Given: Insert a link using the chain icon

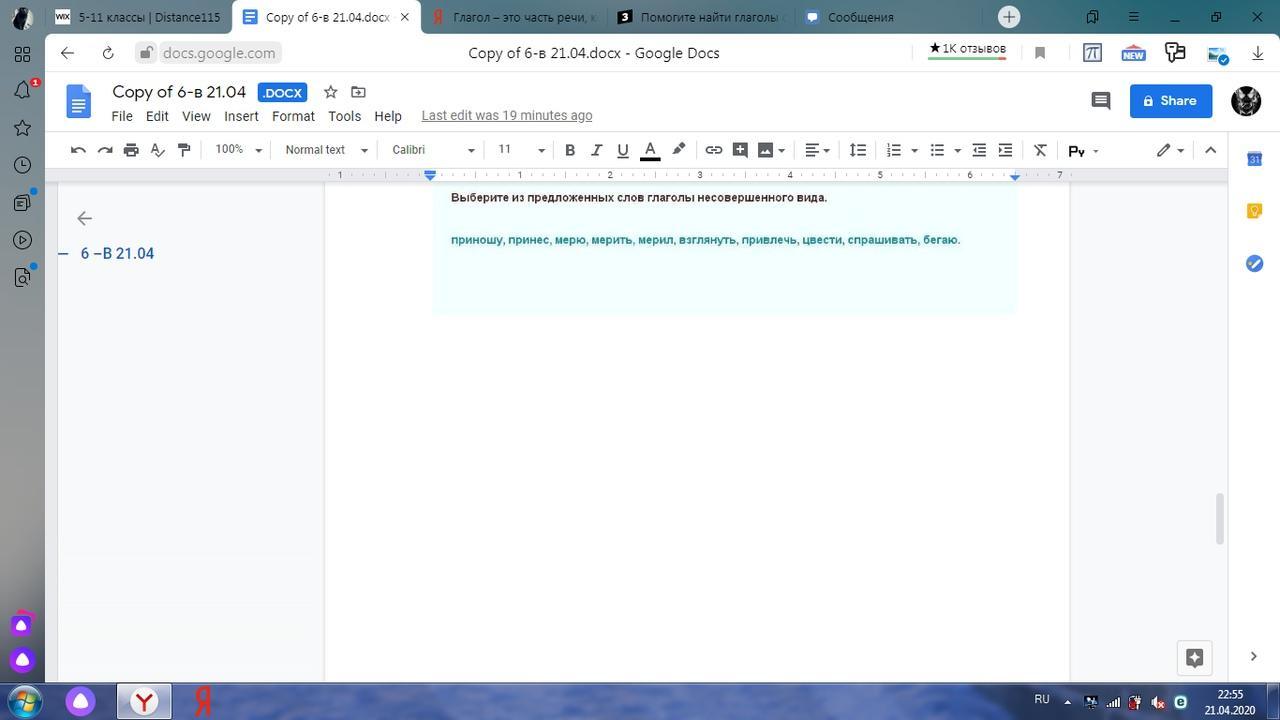Looking at the screenshot, I should [x=713, y=150].
